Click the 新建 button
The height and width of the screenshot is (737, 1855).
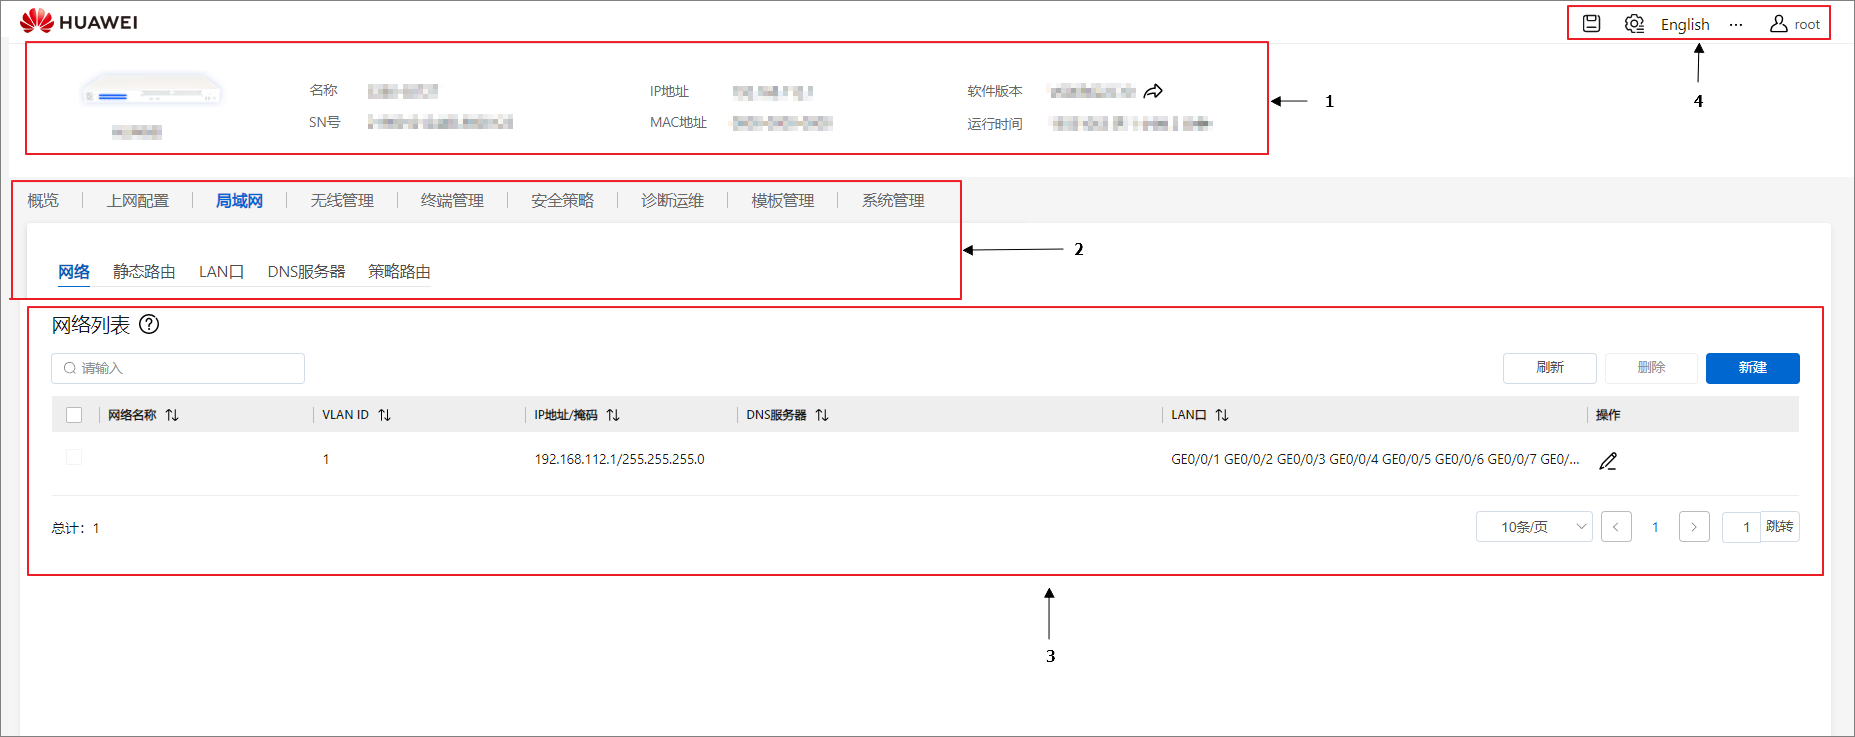[1752, 368]
